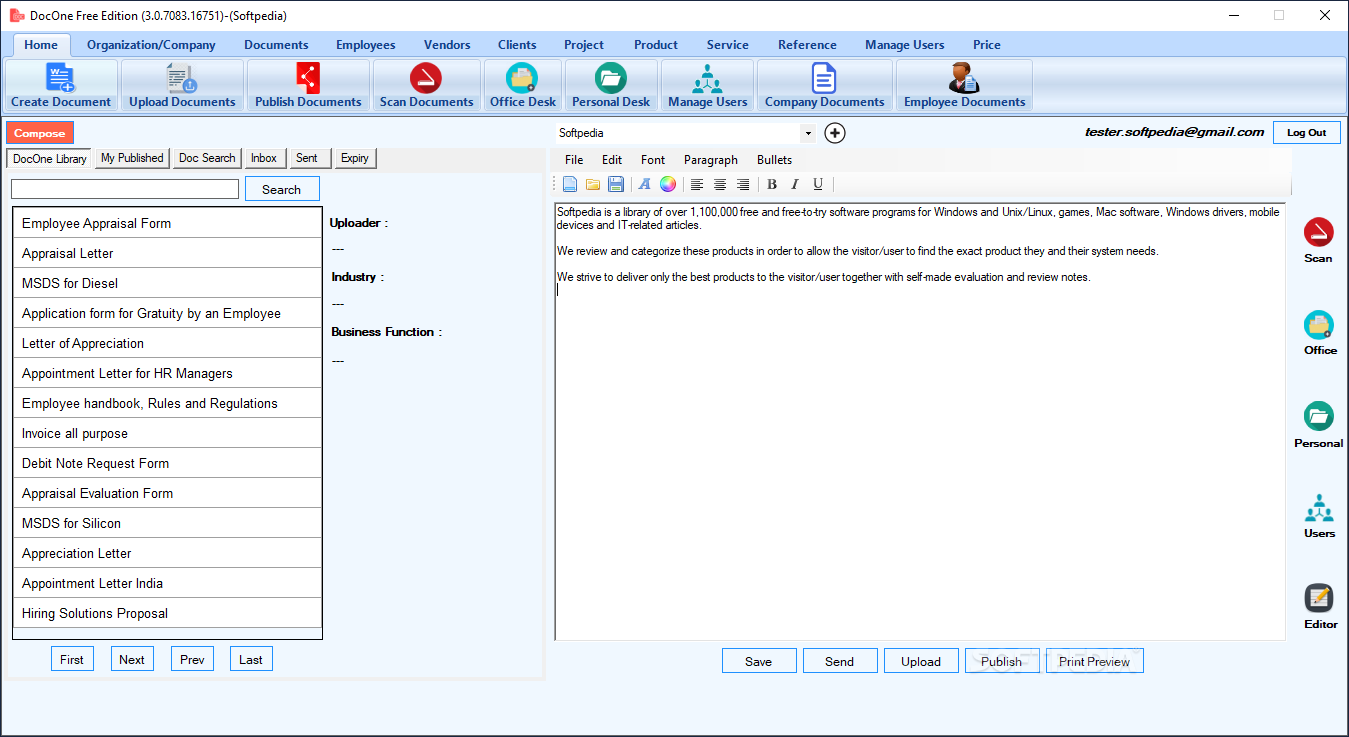Open the Inbox tab
1349x737 pixels.
264,158
